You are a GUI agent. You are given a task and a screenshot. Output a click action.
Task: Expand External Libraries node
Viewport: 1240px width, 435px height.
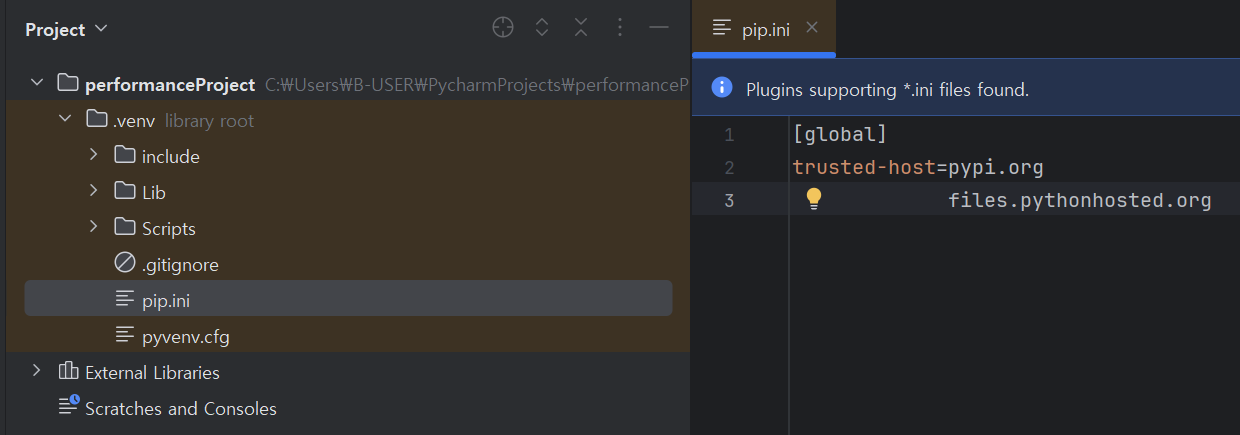(x=37, y=371)
